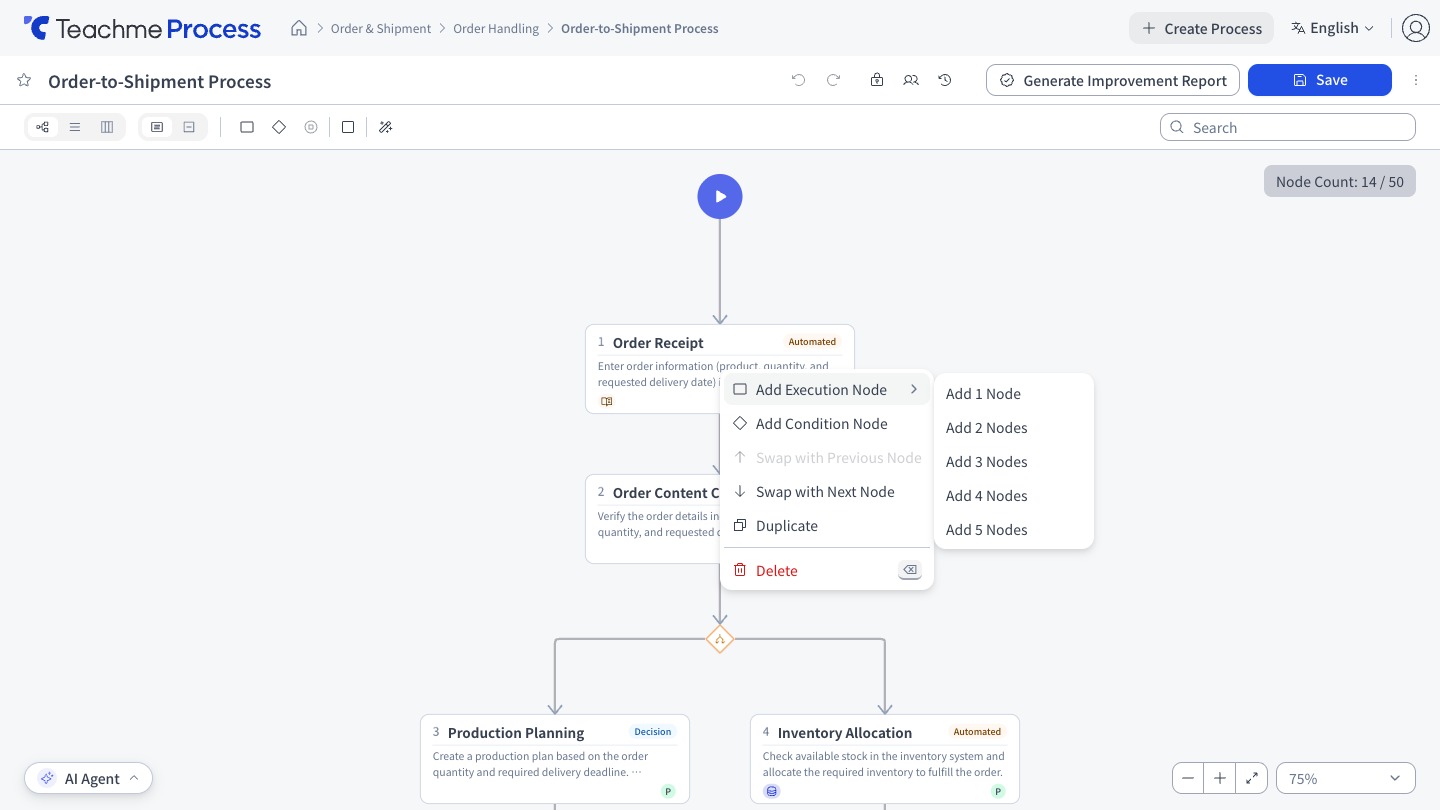Click the Create Process button
Viewport: 1440px width, 810px height.
tap(1202, 28)
